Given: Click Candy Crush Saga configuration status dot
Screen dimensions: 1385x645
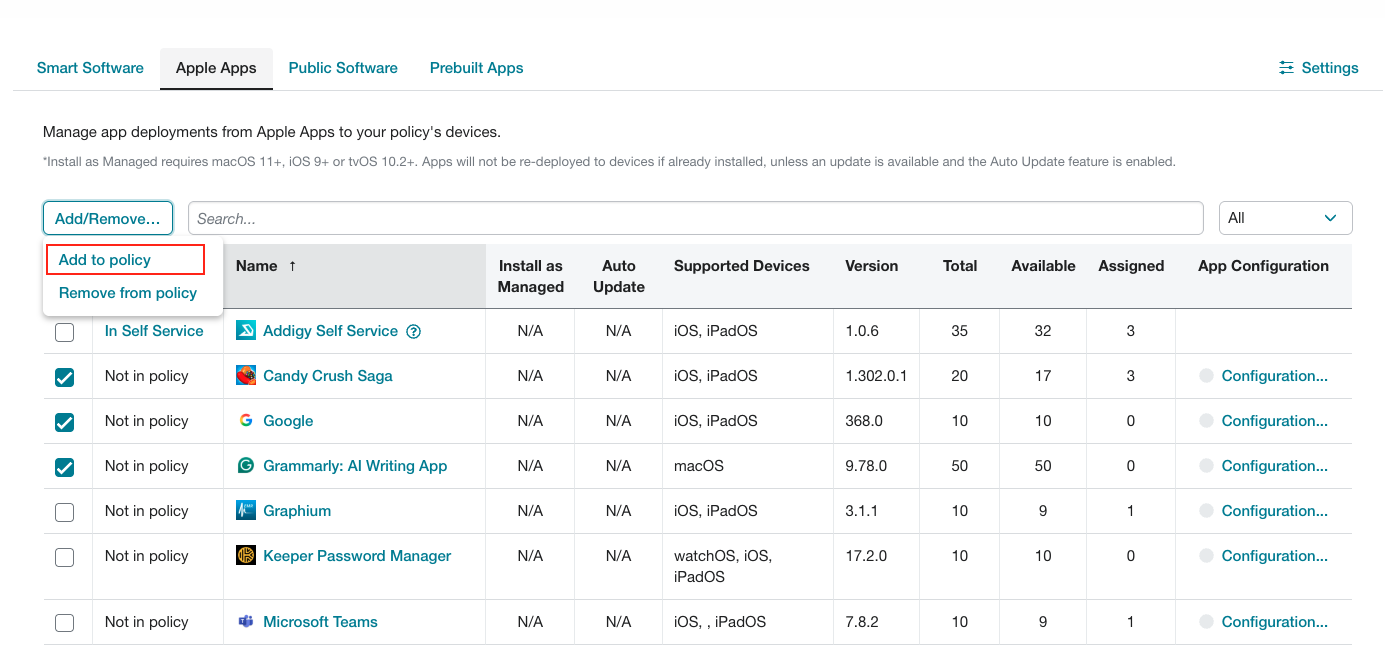Looking at the screenshot, I should [1206, 376].
